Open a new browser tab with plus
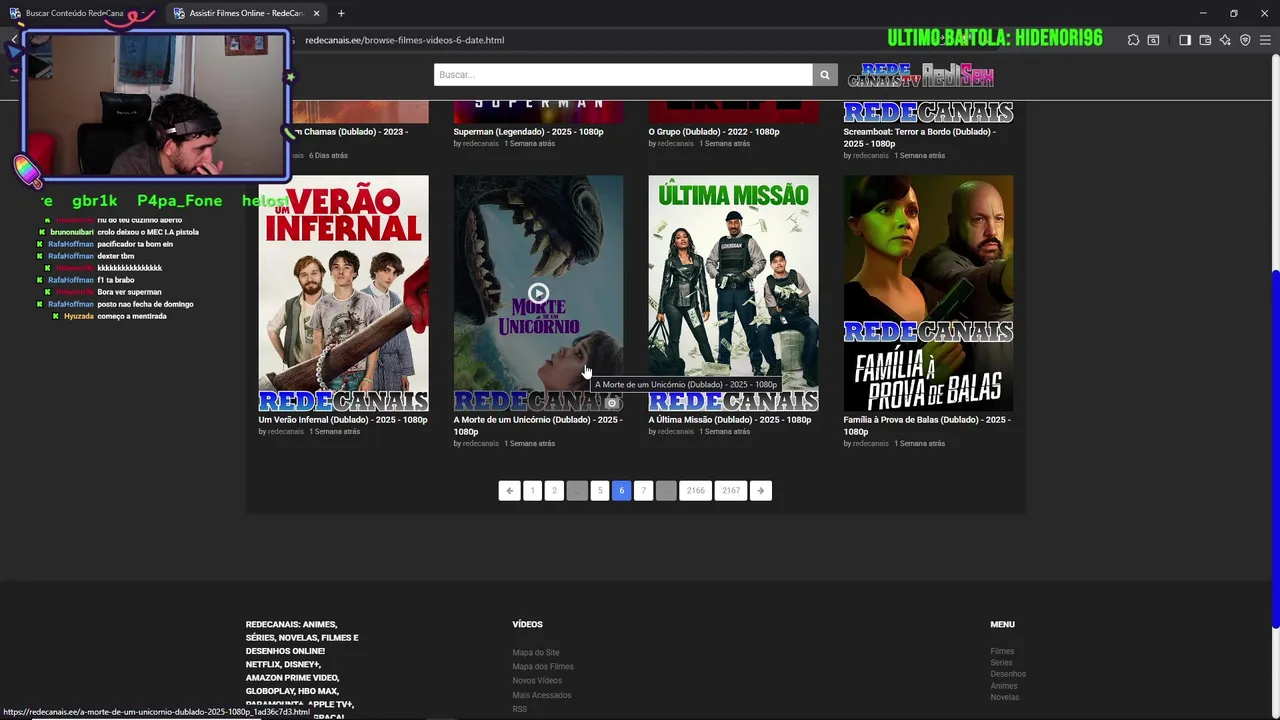 click(x=341, y=13)
